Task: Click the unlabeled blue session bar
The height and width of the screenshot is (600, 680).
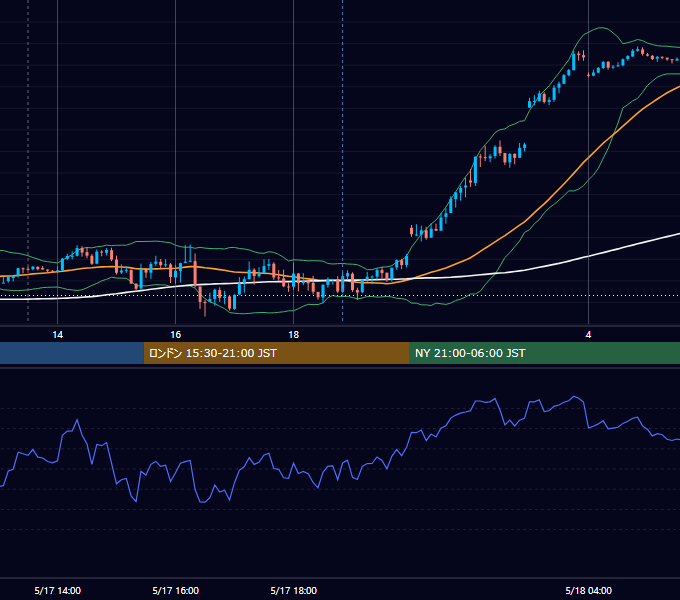Action: tap(72, 353)
